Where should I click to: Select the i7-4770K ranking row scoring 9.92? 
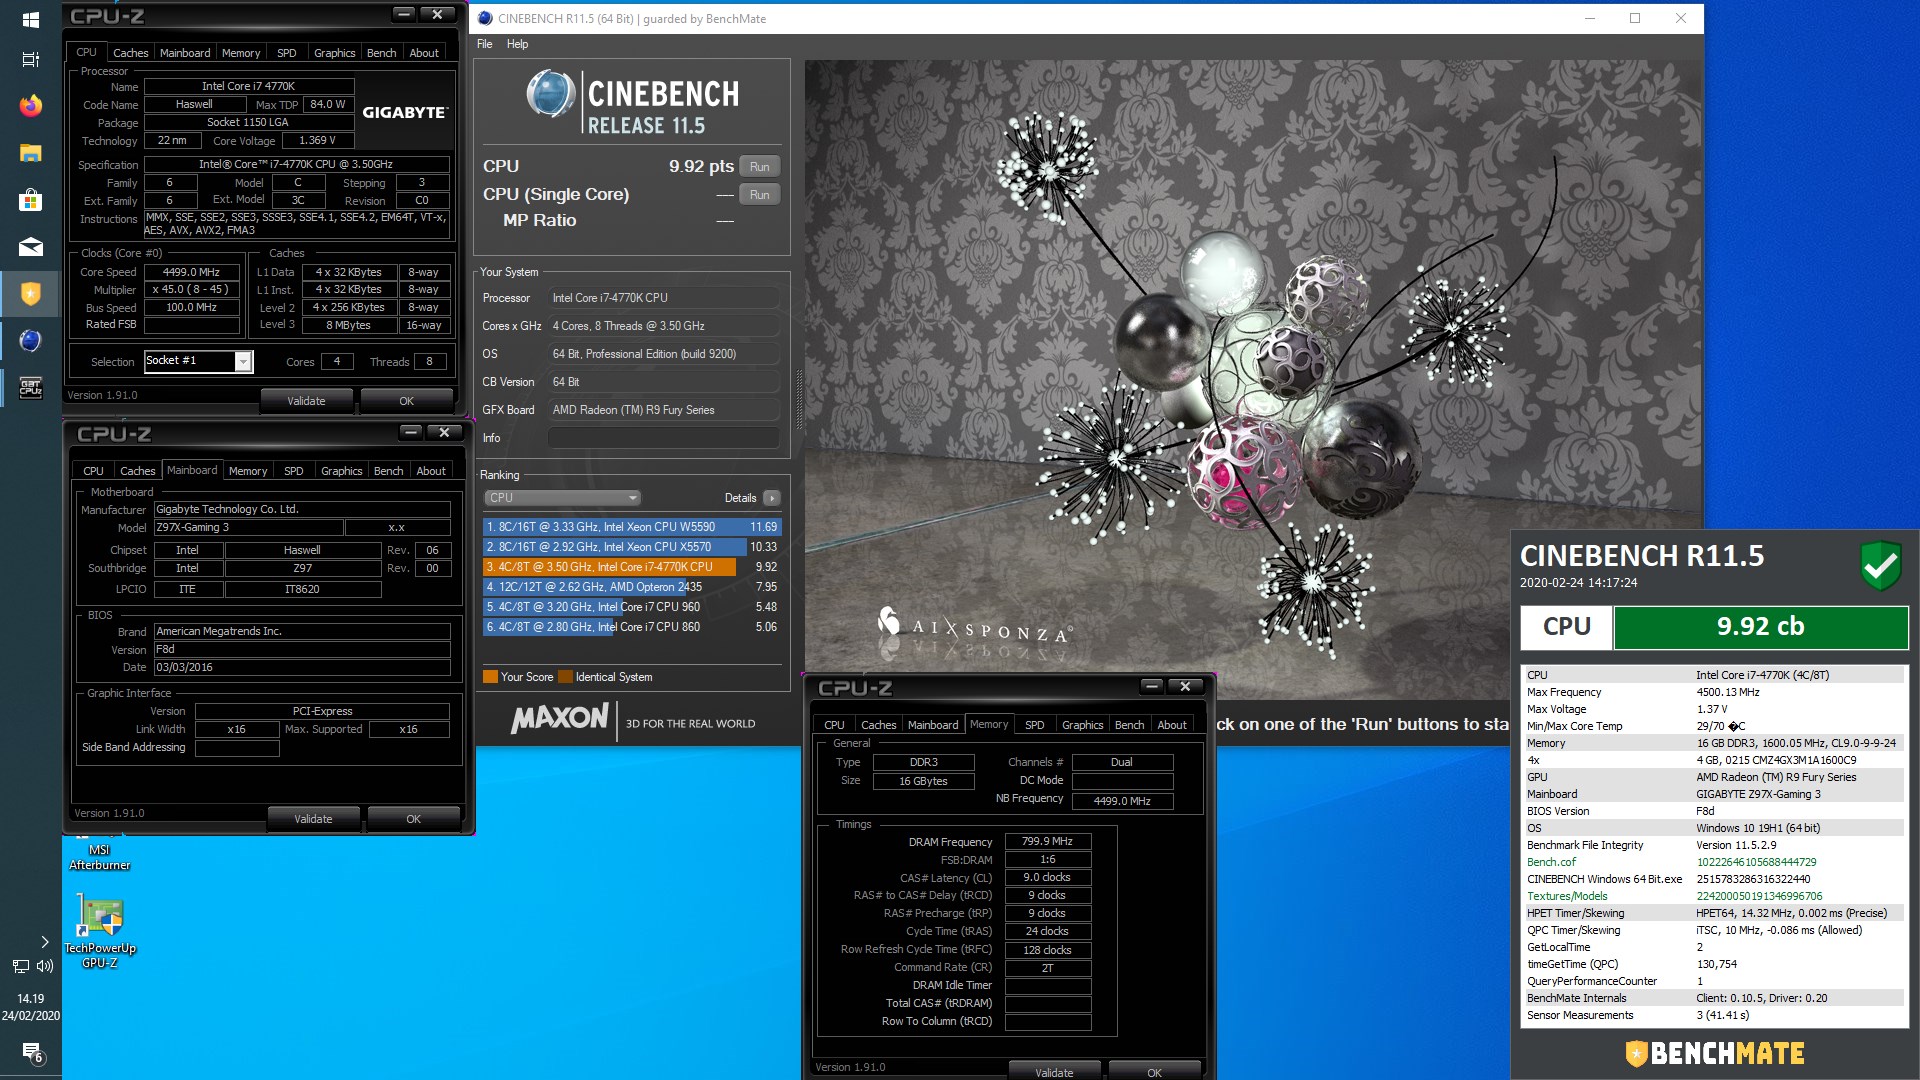pyautogui.click(x=631, y=567)
